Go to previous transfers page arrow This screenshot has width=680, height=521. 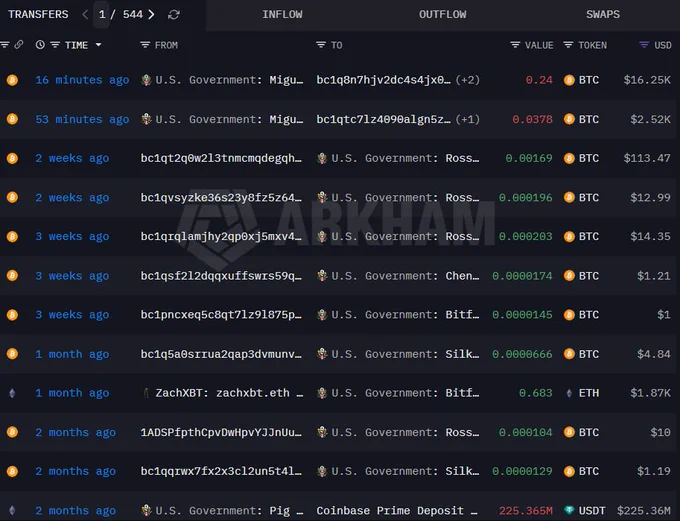(85, 14)
